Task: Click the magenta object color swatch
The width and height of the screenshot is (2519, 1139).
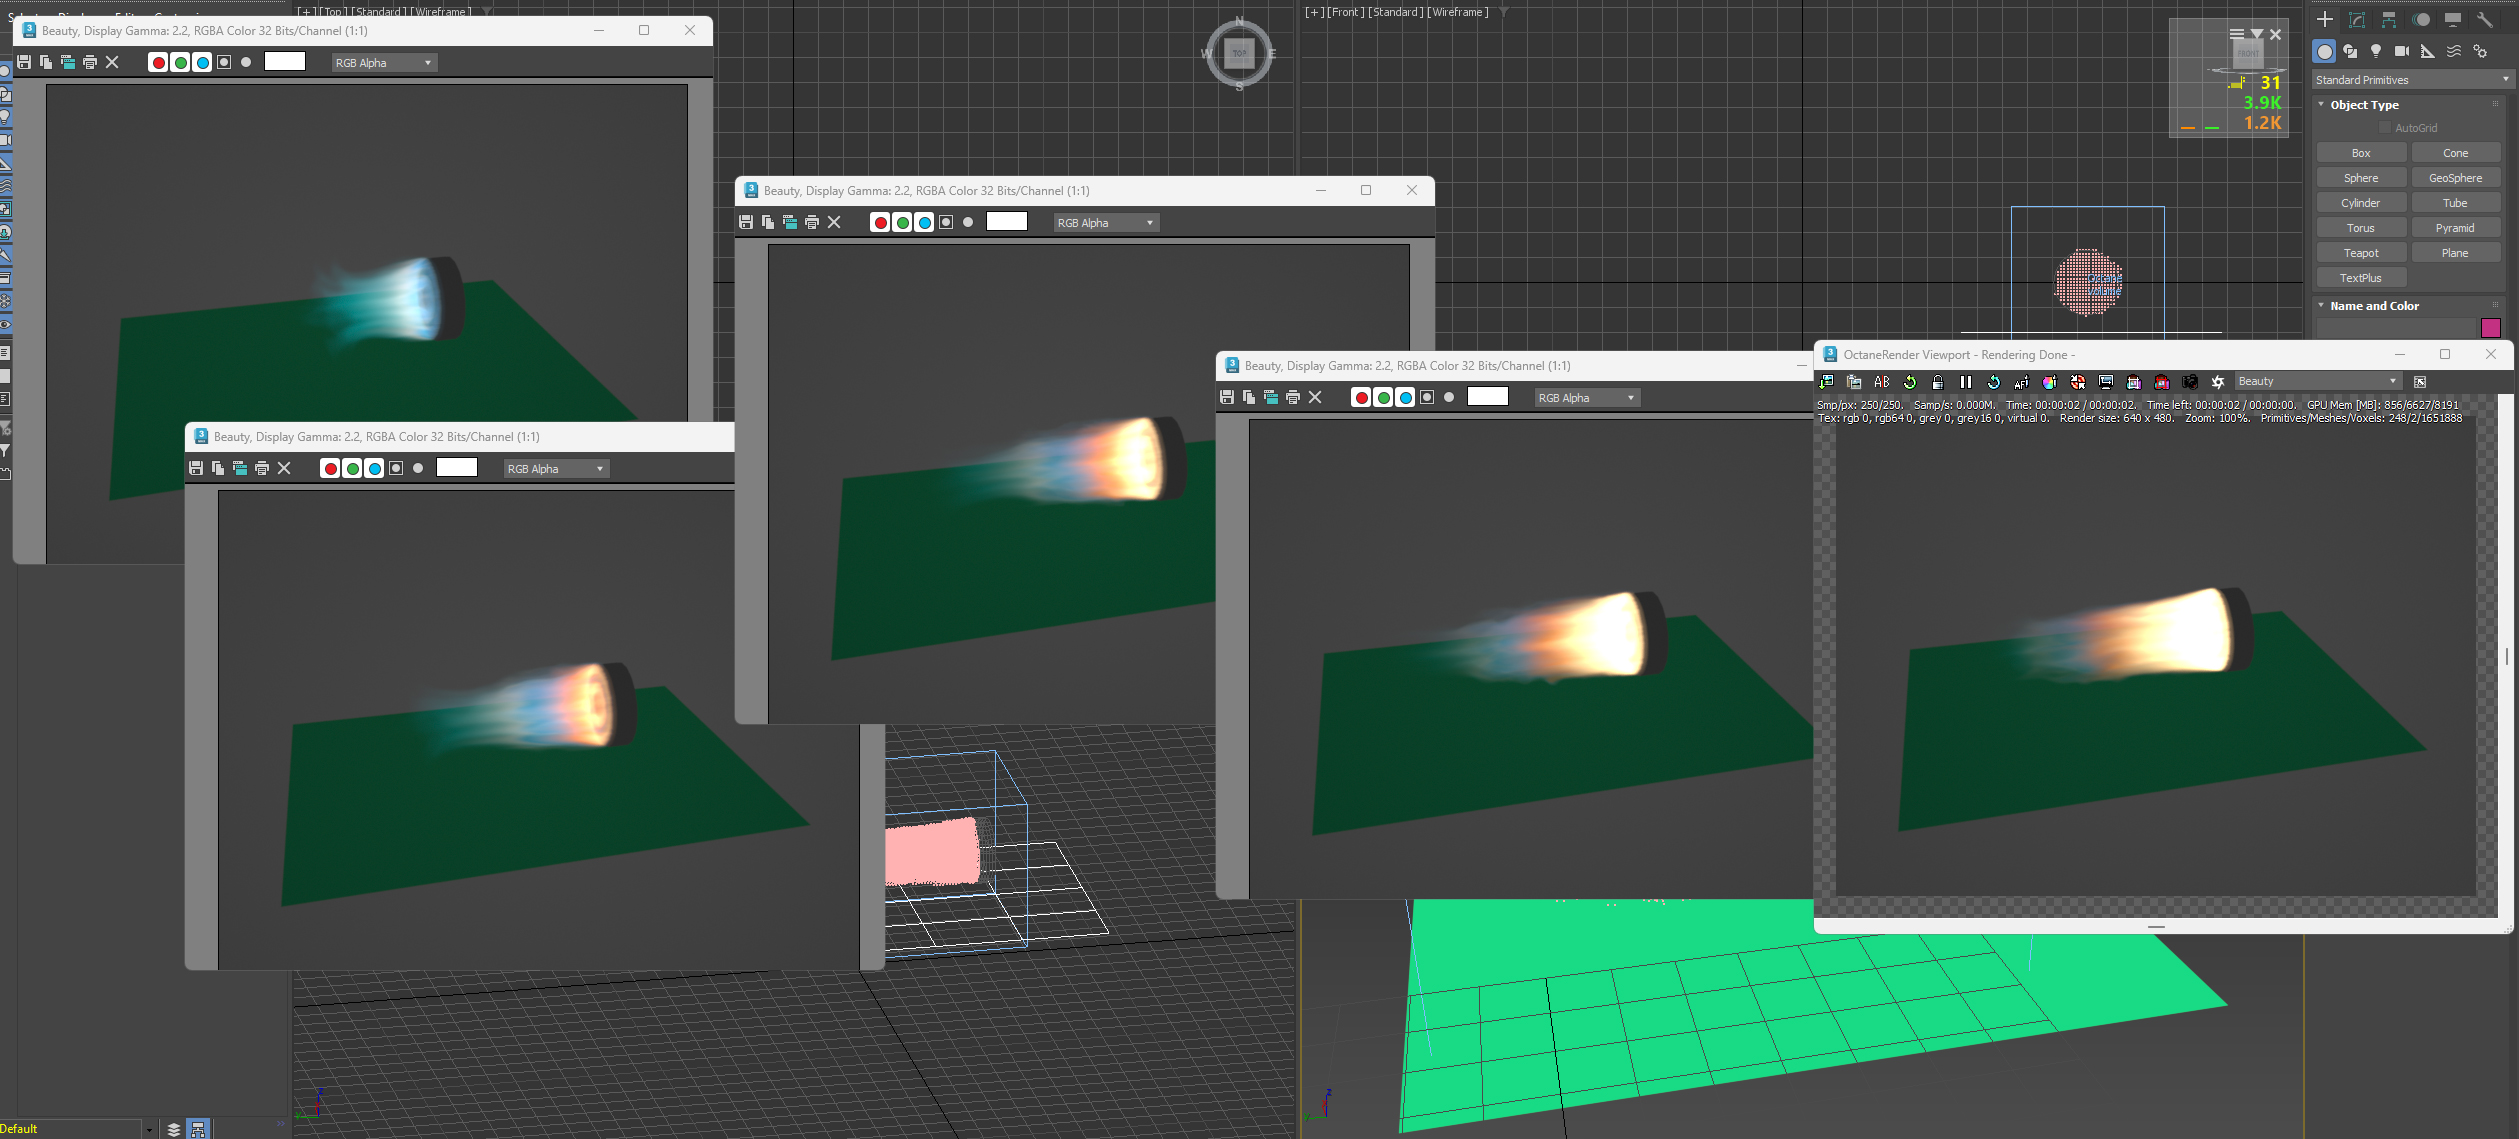Action: [2490, 328]
